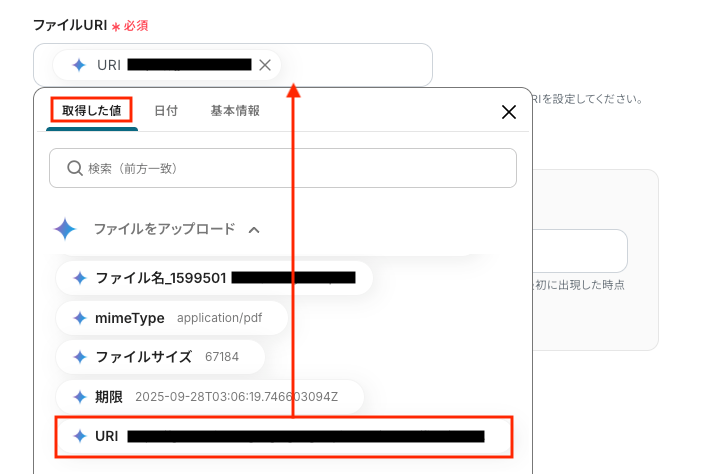Click sparkle icon next to mimeType

(80, 318)
